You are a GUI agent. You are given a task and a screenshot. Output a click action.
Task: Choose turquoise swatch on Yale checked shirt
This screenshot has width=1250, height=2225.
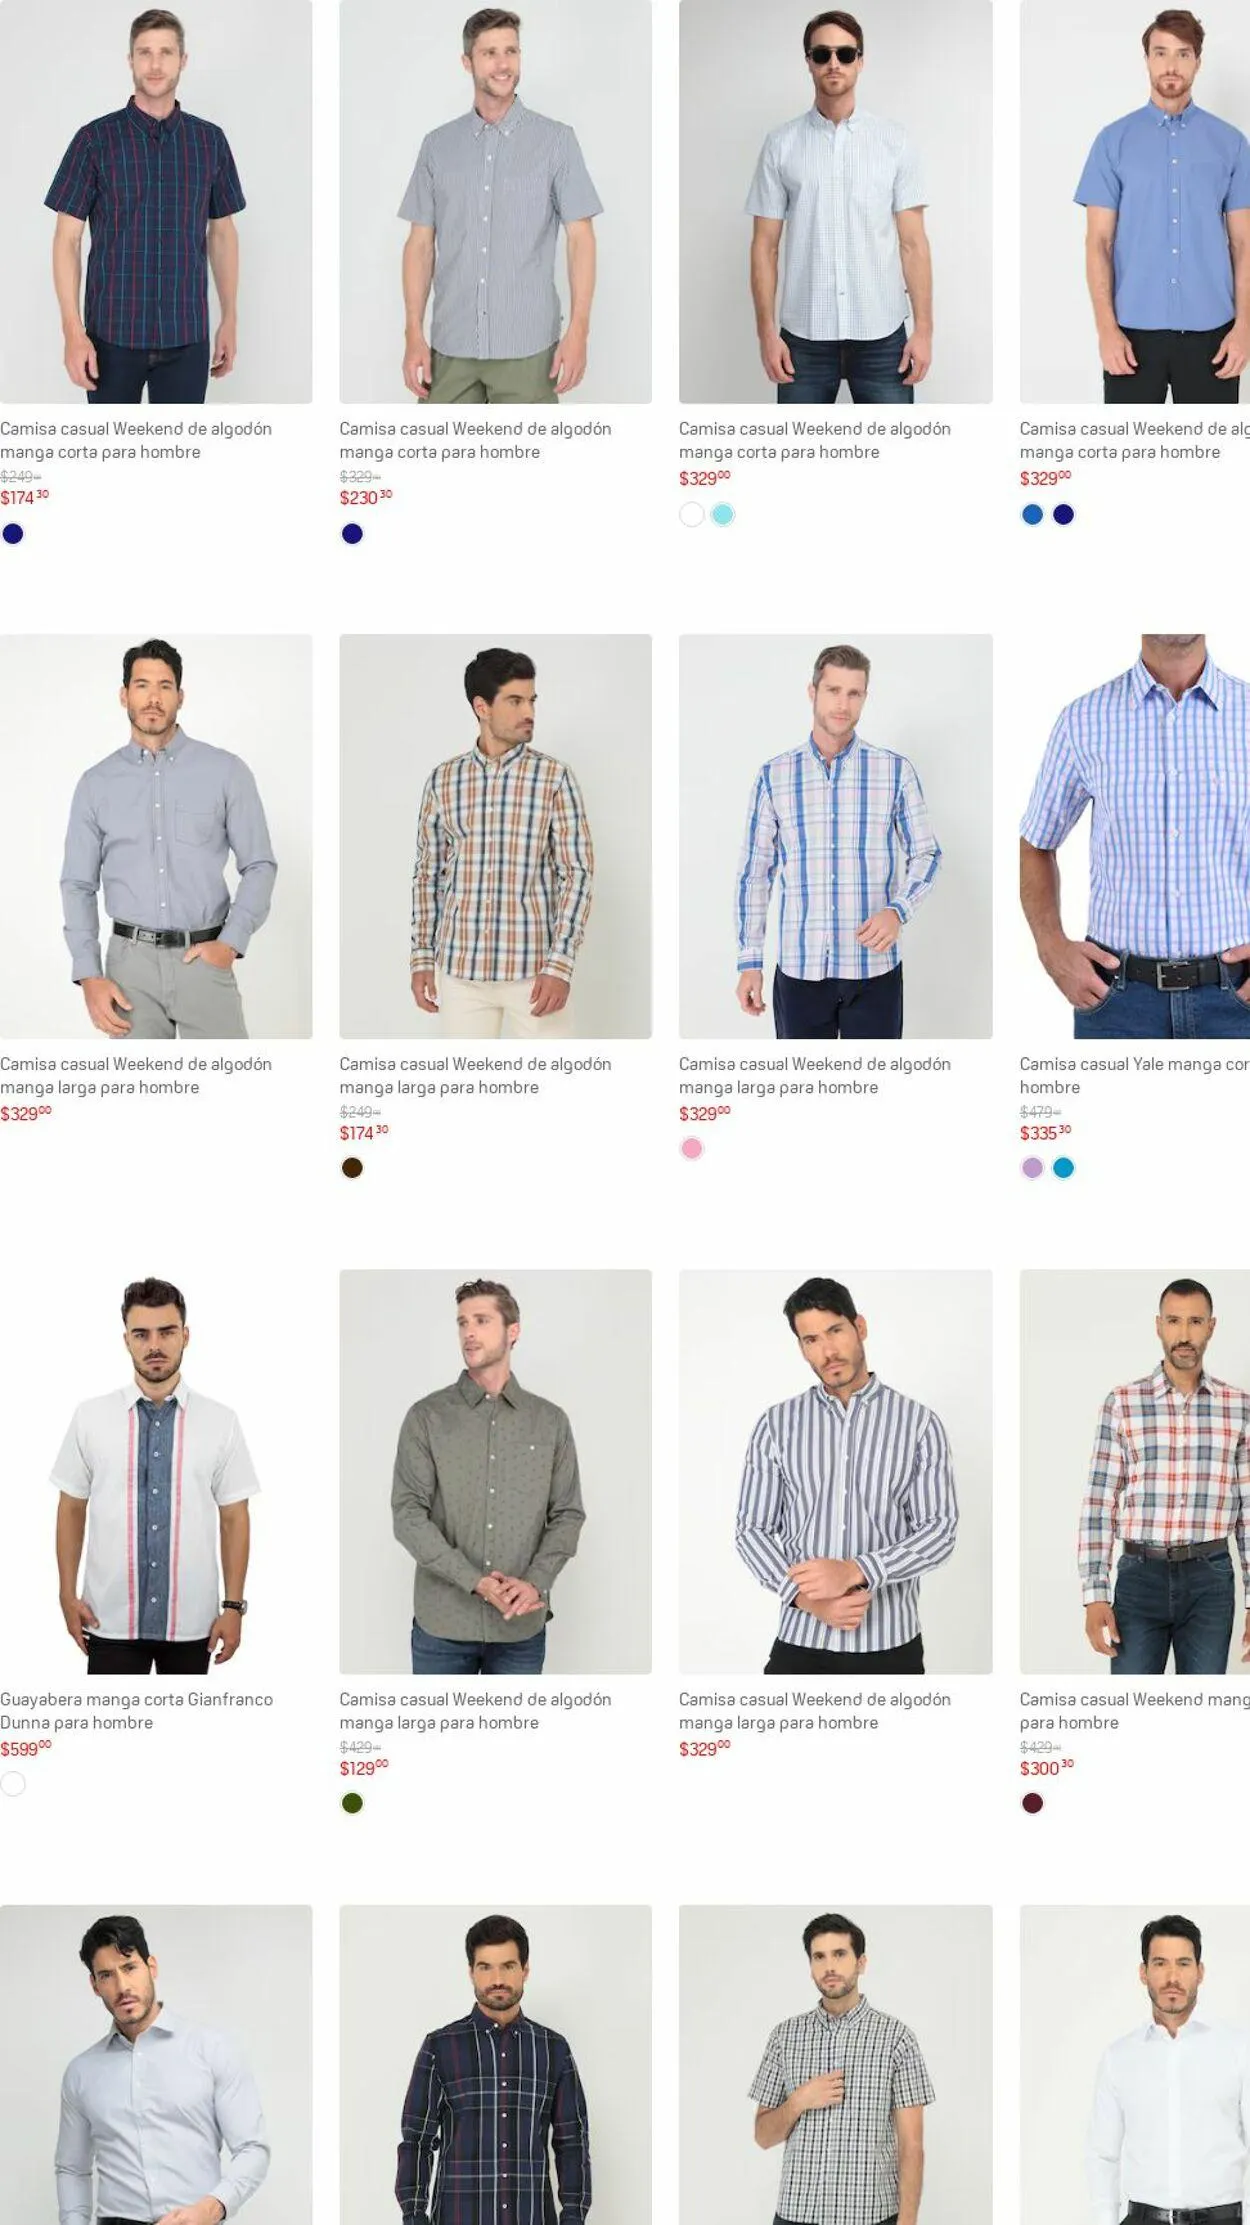(1063, 1168)
